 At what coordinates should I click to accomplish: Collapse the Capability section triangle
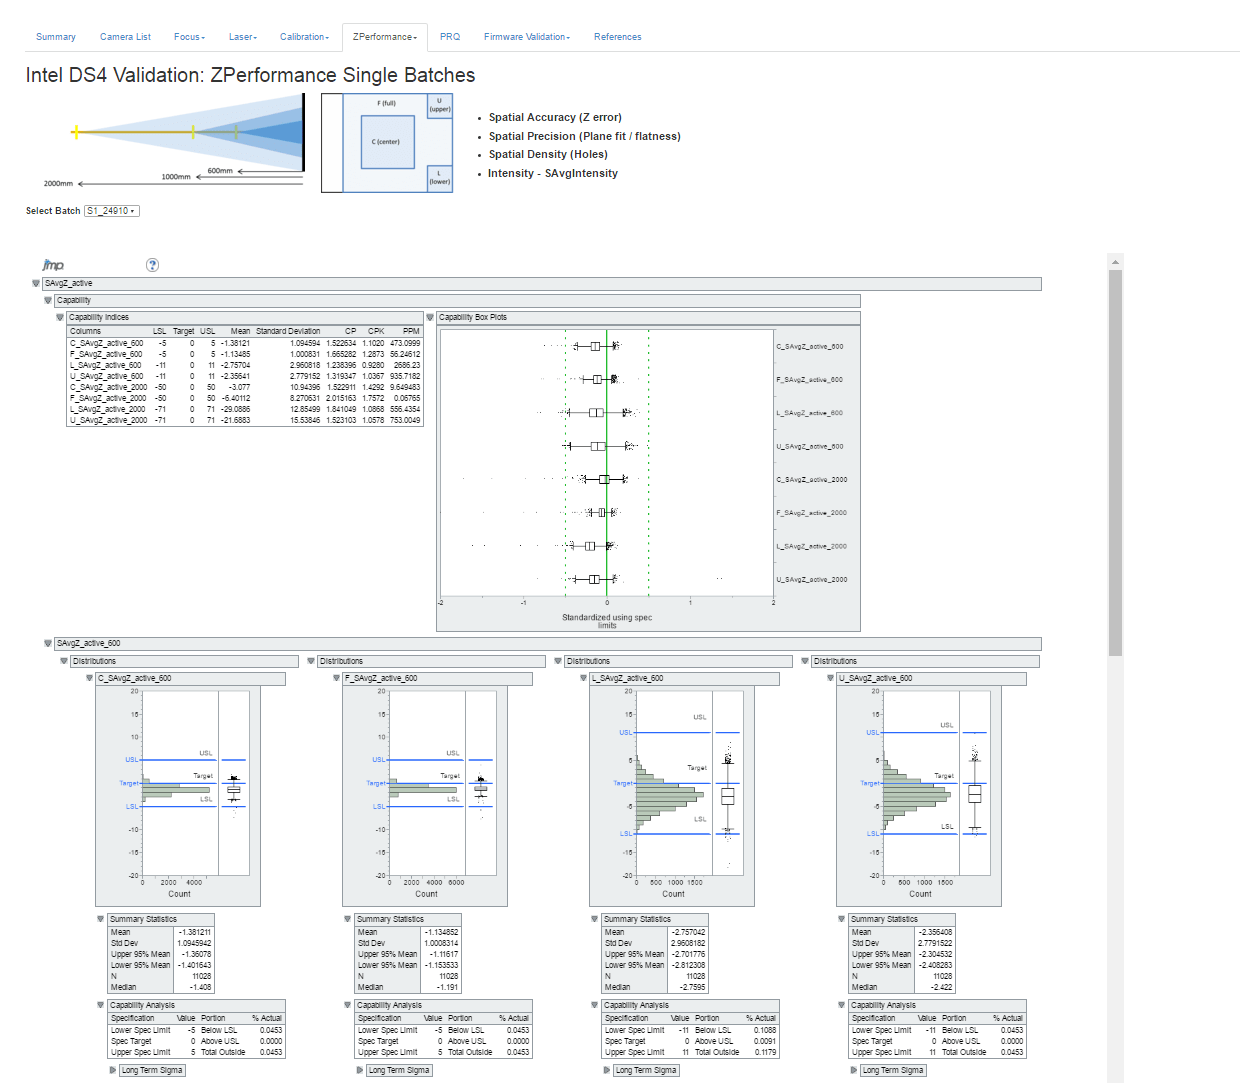[x=48, y=300]
